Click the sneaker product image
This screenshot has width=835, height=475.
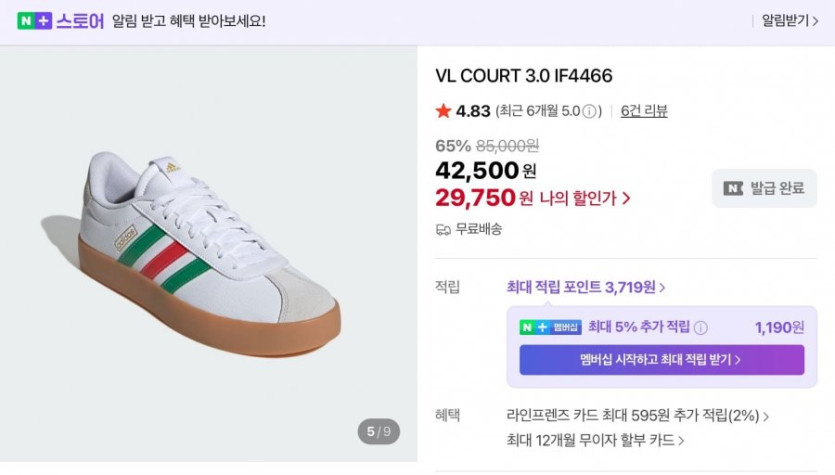[210, 250]
